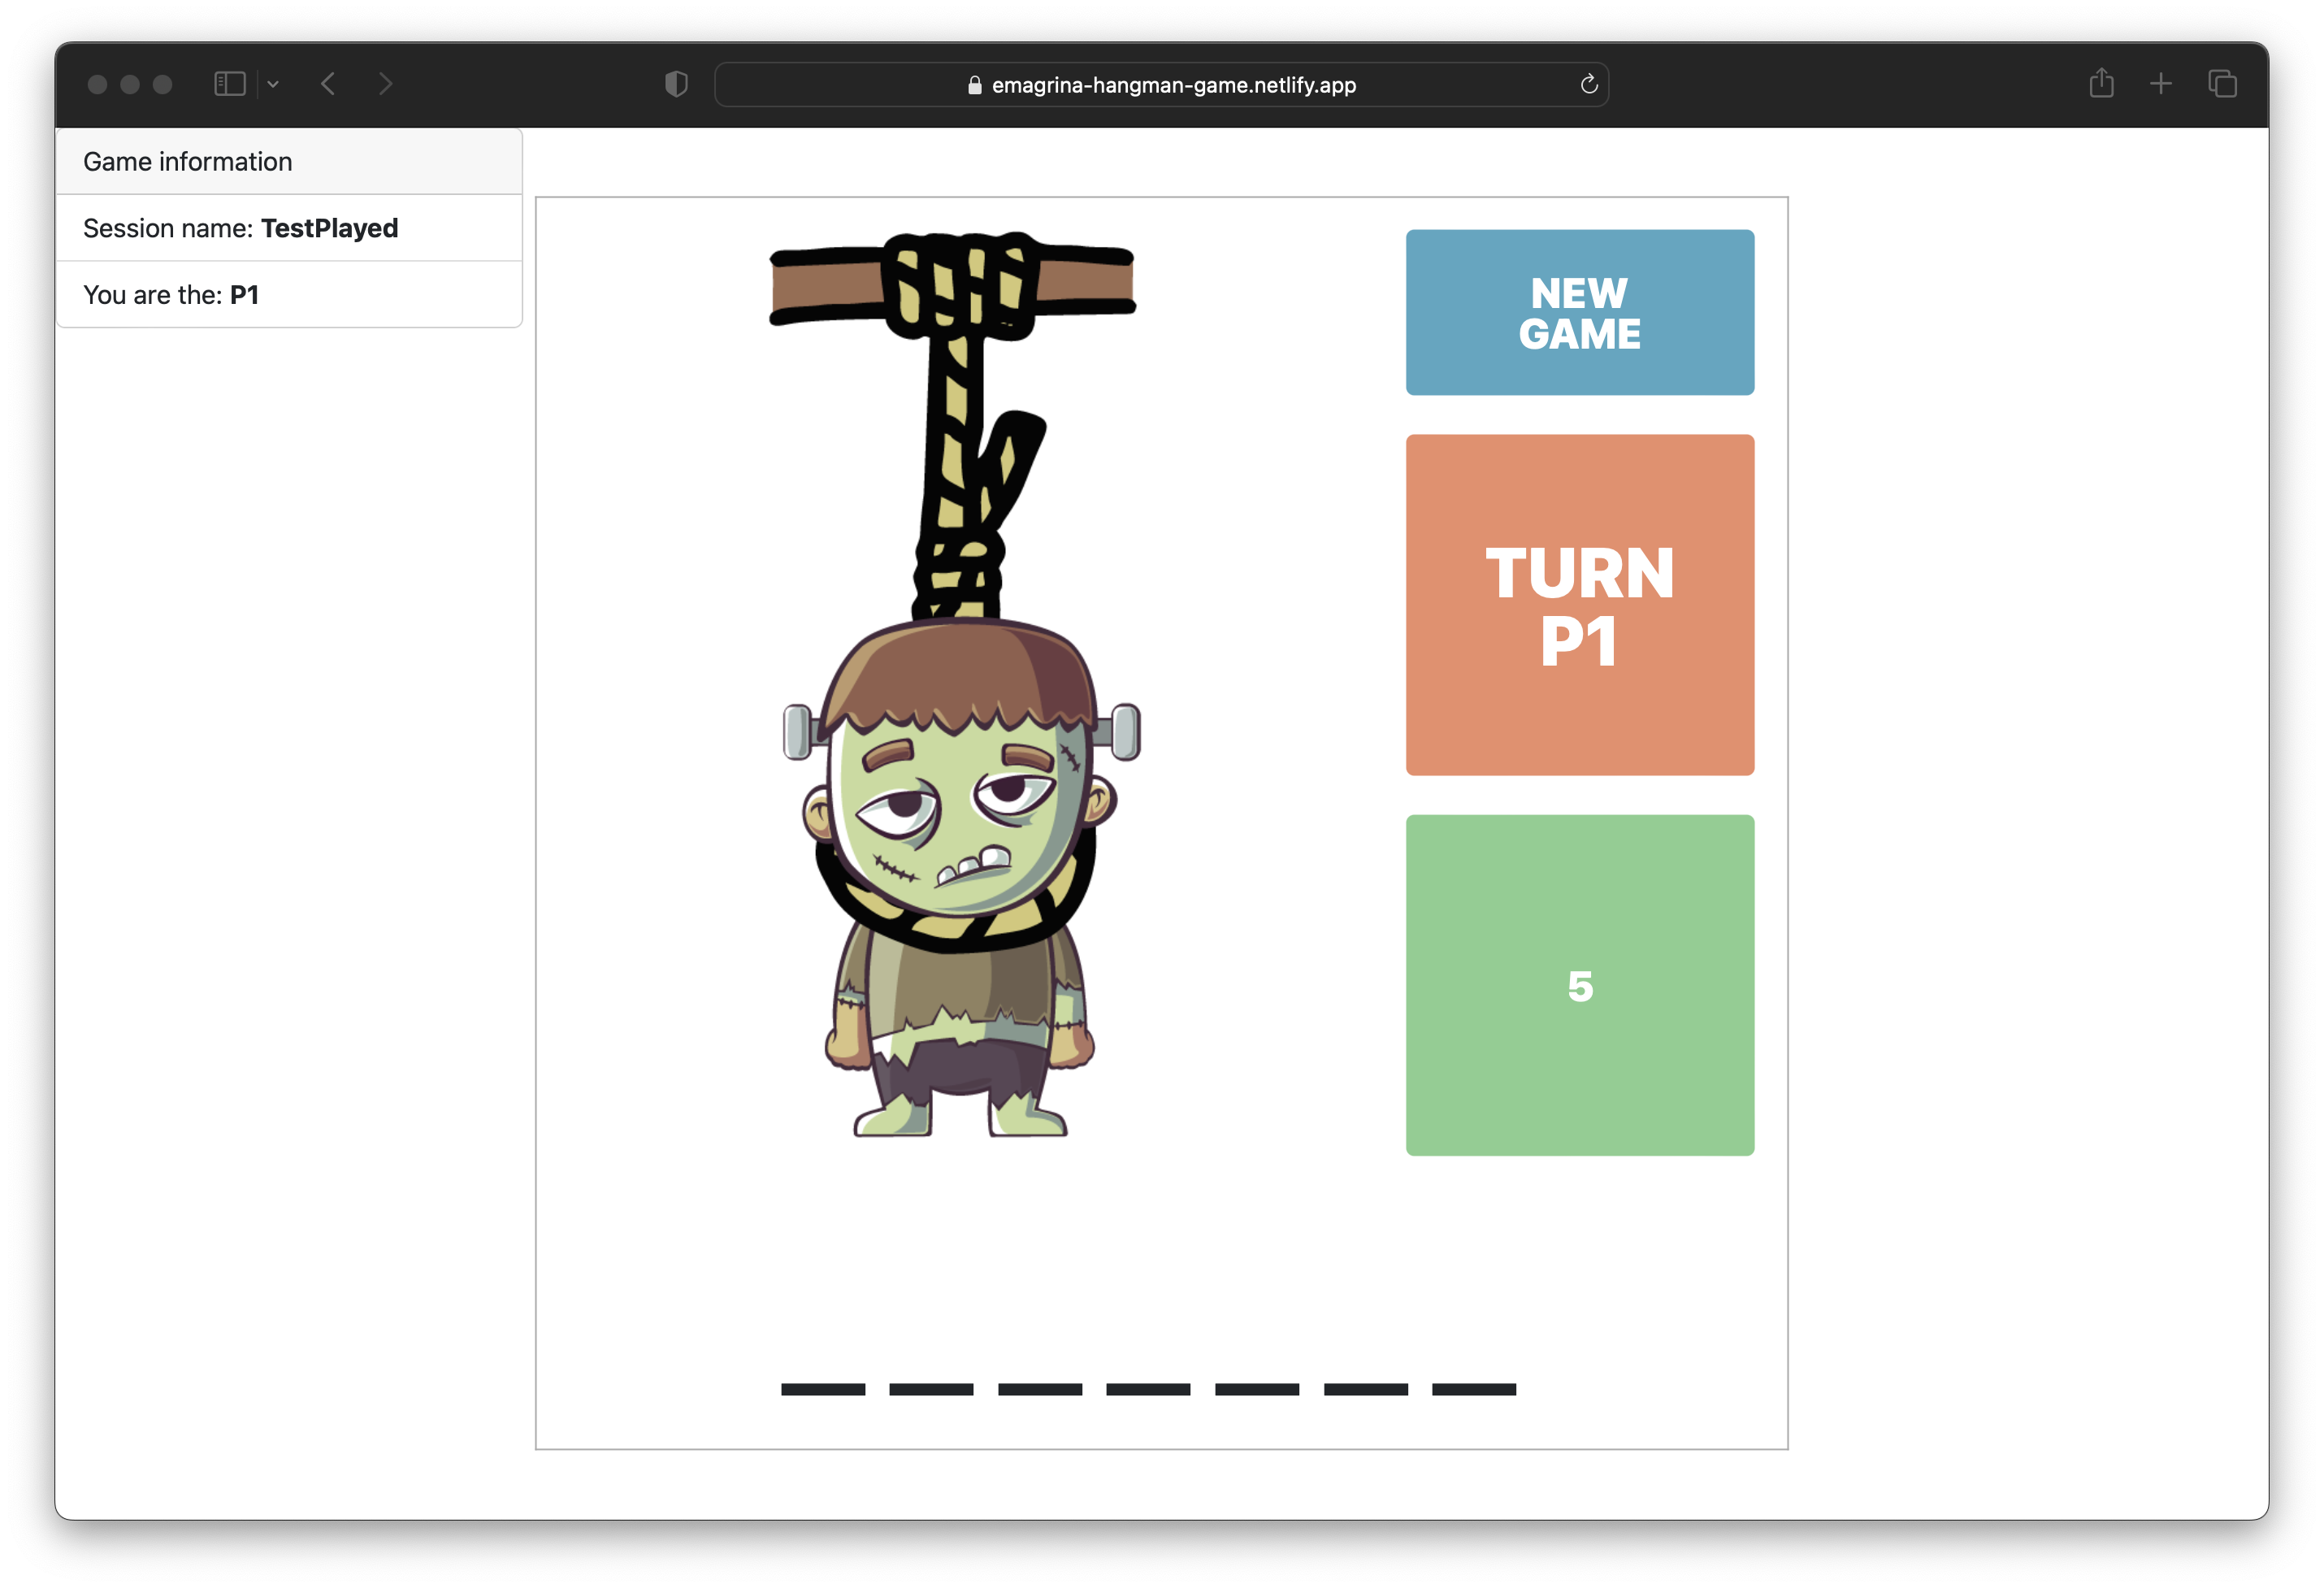Go back with the back arrow
The width and height of the screenshot is (2324, 1588).
pyautogui.click(x=328, y=84)
